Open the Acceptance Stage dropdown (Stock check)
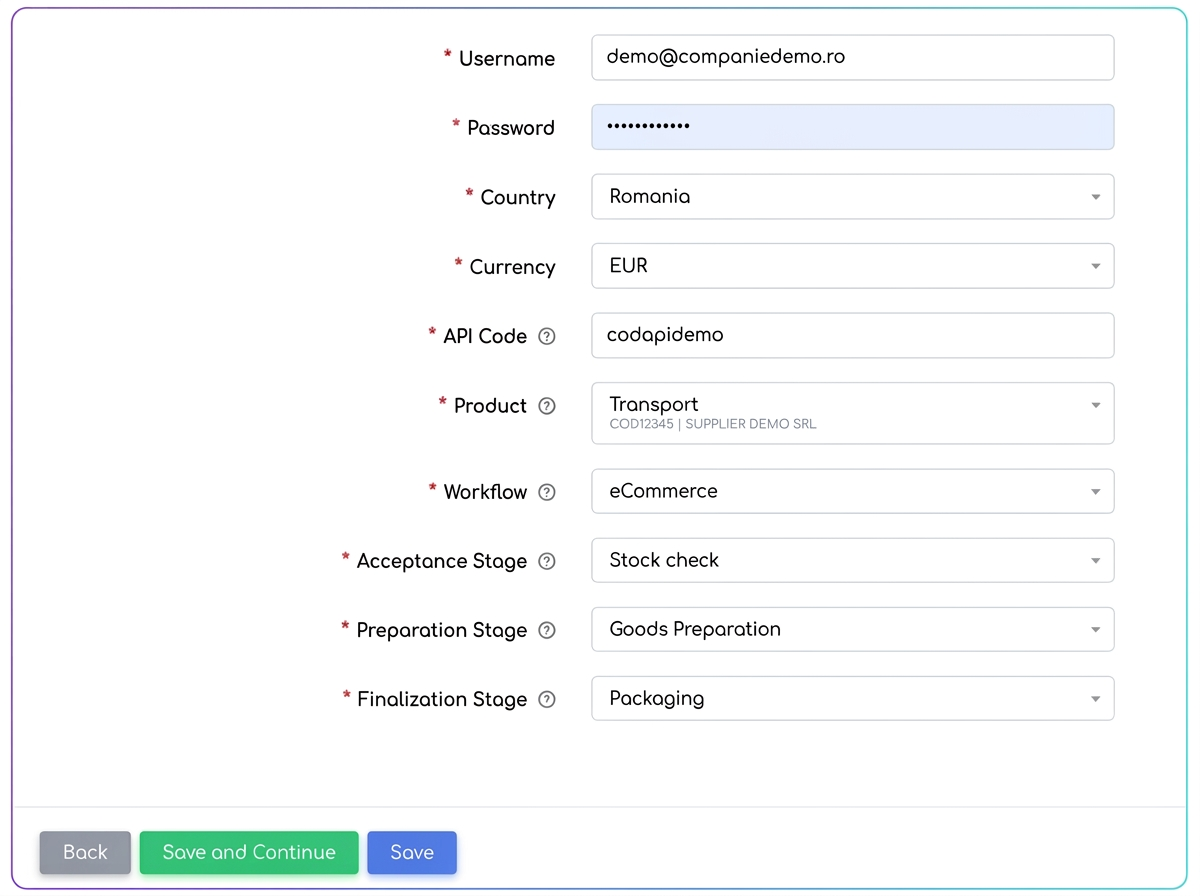The width and height of the screenshot is (1200, 896). click(x=853, y=560)
